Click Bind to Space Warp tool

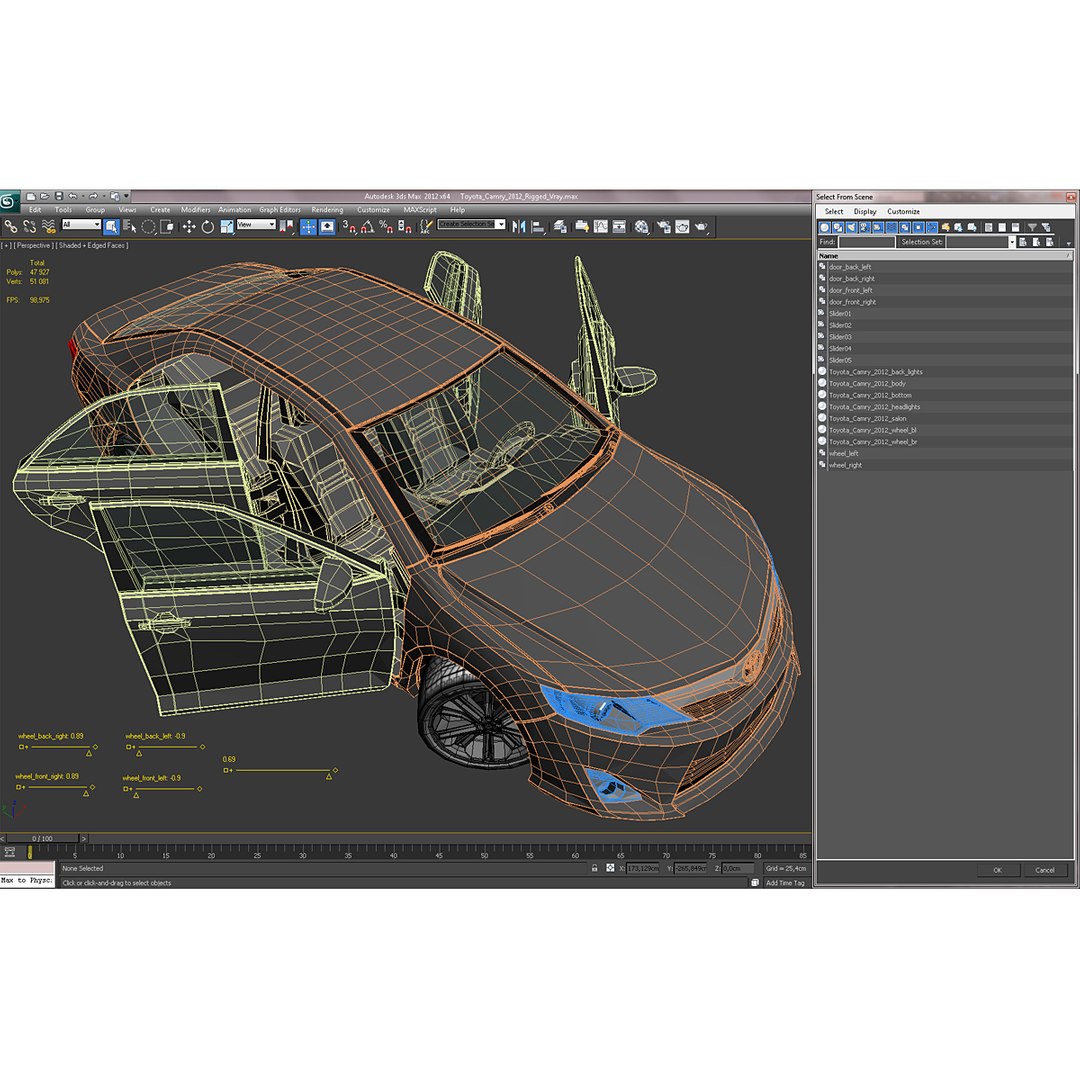48,226
